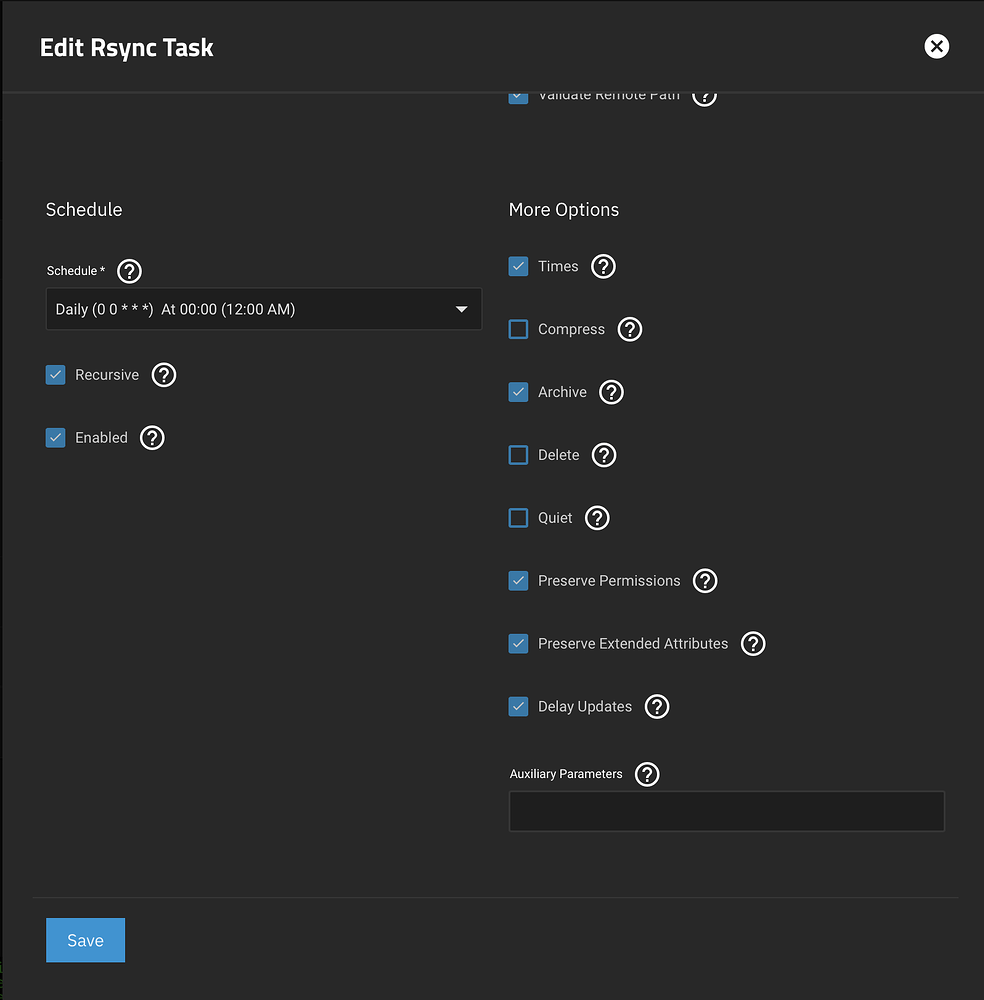
Task: Open the Schedule dropdown showing Daily
Action: pyautogui.click(x=263, y=310)
